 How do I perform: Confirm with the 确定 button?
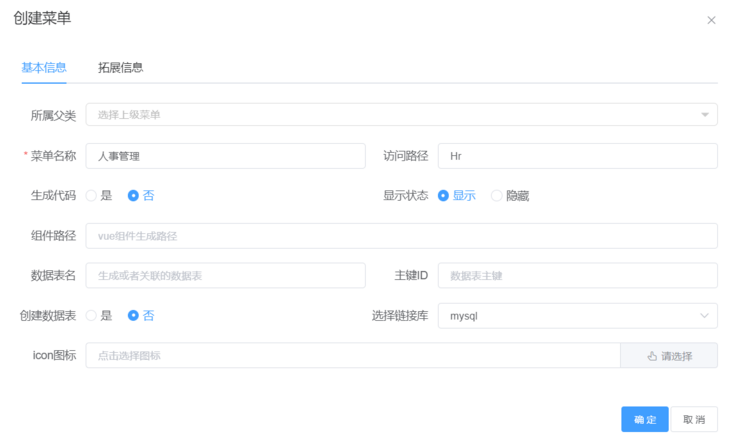click(x=645, y=419)
